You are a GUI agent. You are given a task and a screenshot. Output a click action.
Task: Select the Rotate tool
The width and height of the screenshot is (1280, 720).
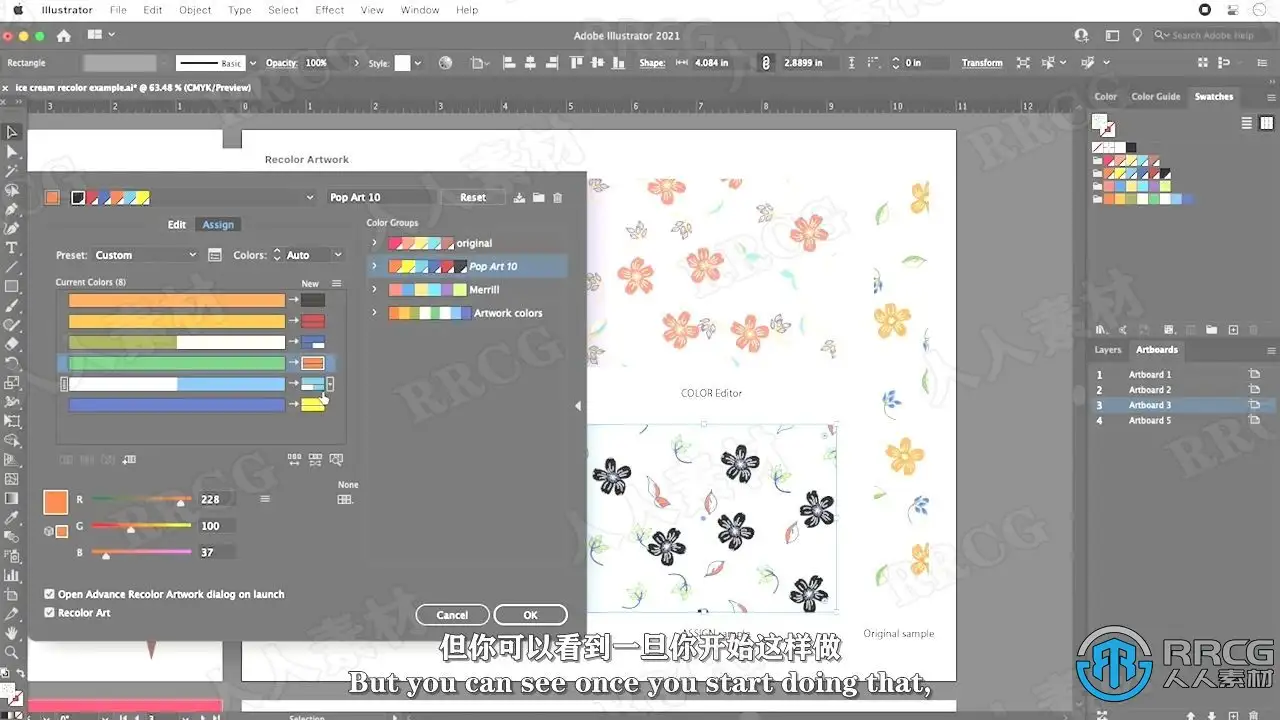[x=12, y=363]
